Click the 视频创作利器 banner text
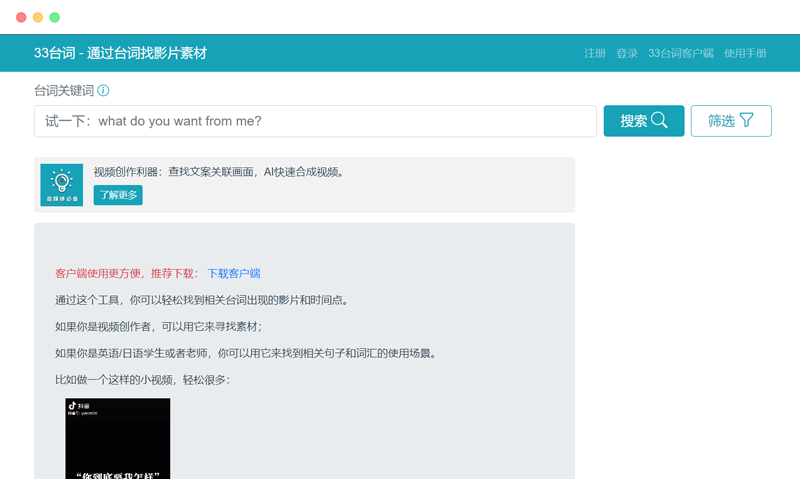The width and height of the screenshot is (800, 479). (220, 172)
